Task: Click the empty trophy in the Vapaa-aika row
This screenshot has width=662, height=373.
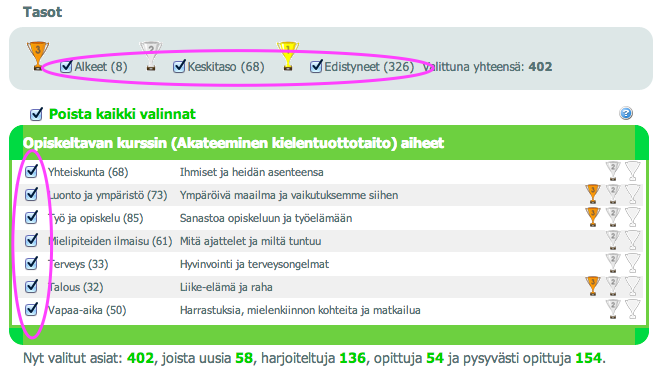Action: (632, 309)
